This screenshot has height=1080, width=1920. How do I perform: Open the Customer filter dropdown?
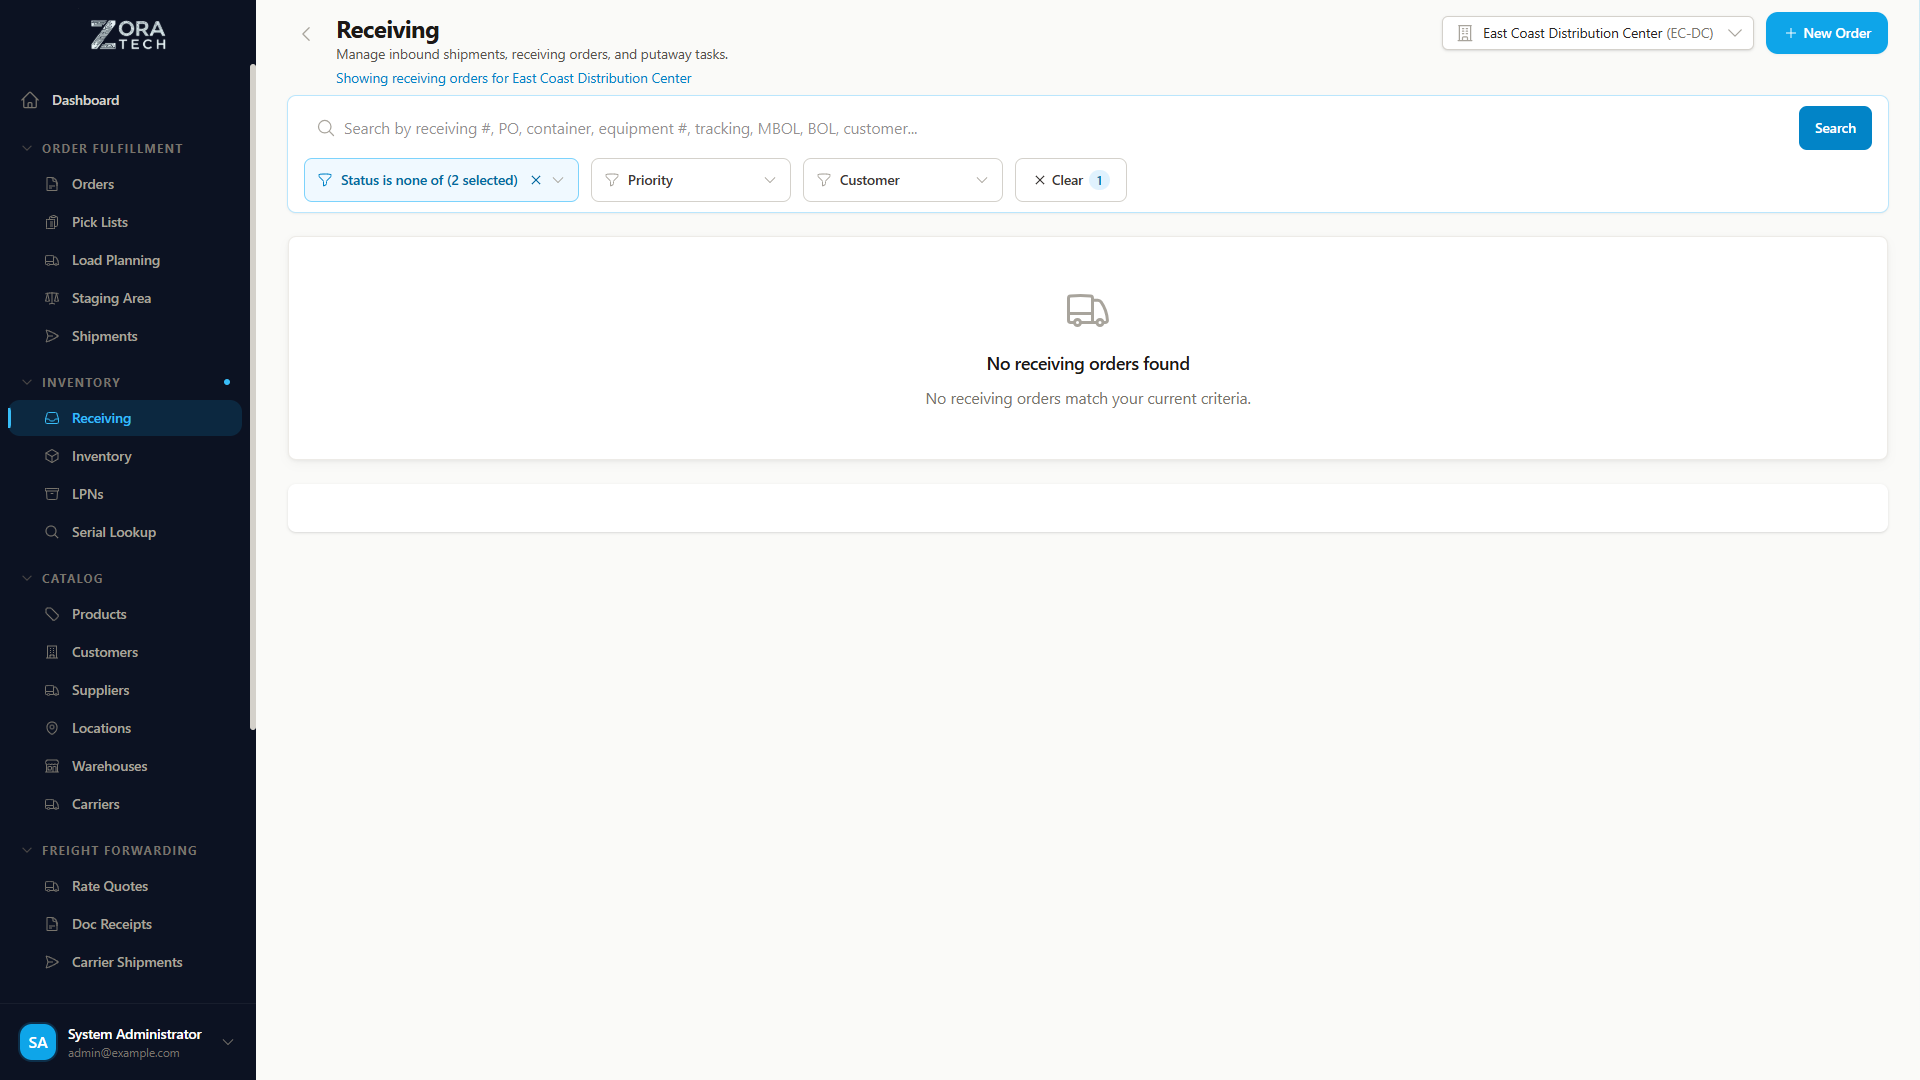click(x=902, y=180)
